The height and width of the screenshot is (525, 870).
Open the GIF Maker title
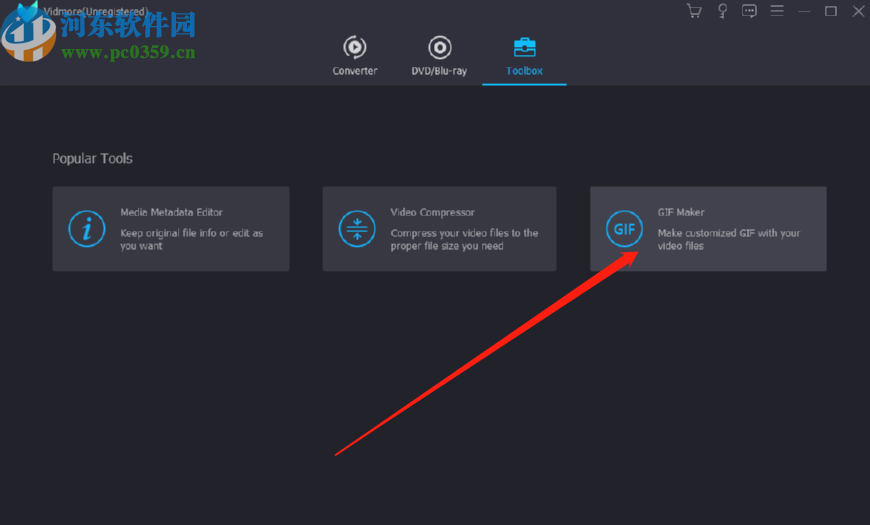[x=681, y=212]
